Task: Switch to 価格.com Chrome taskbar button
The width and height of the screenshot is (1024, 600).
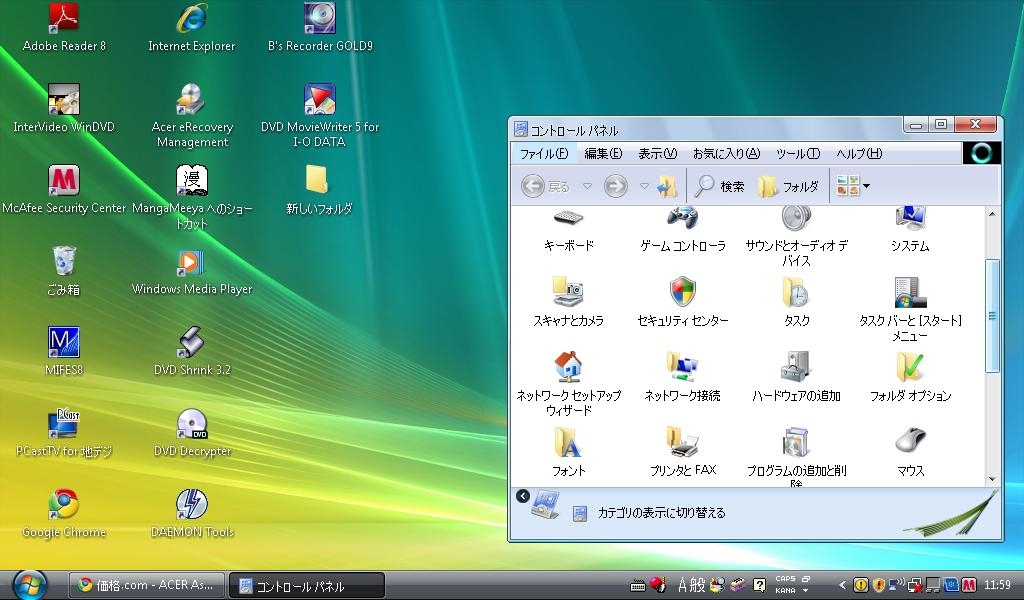Action: (x=147, y=585)
